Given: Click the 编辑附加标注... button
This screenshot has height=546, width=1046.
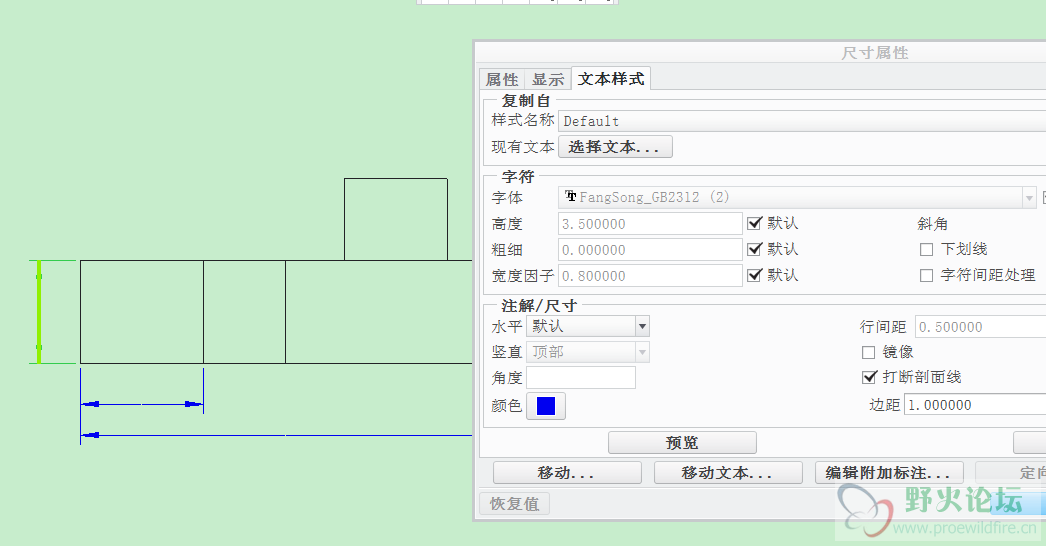Looking at the screenshot, I should click(889, 473).
